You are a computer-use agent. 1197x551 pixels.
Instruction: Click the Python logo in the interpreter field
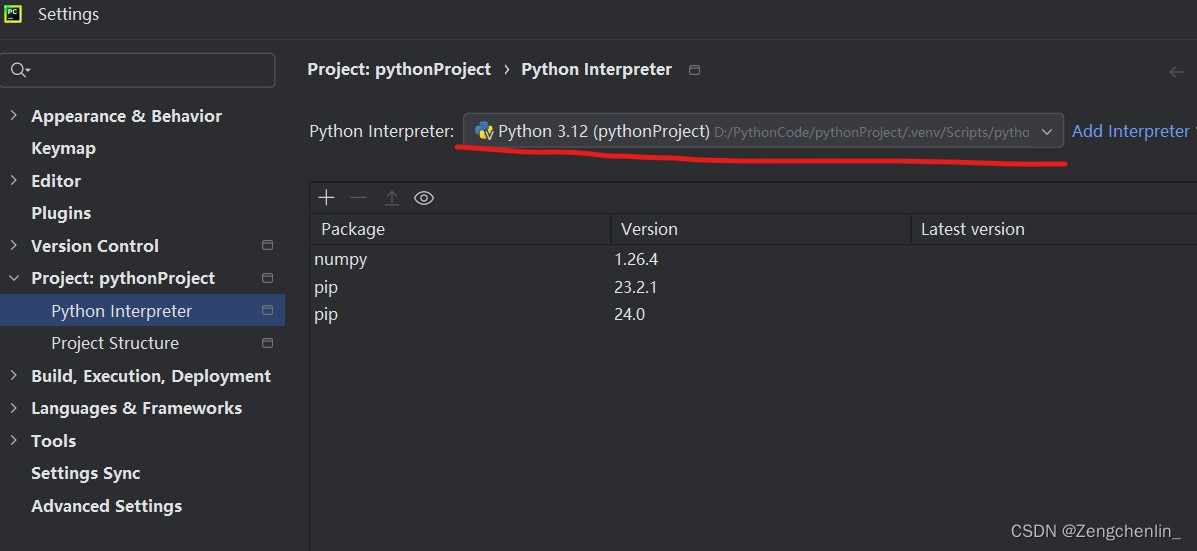(x=484, y=131)
